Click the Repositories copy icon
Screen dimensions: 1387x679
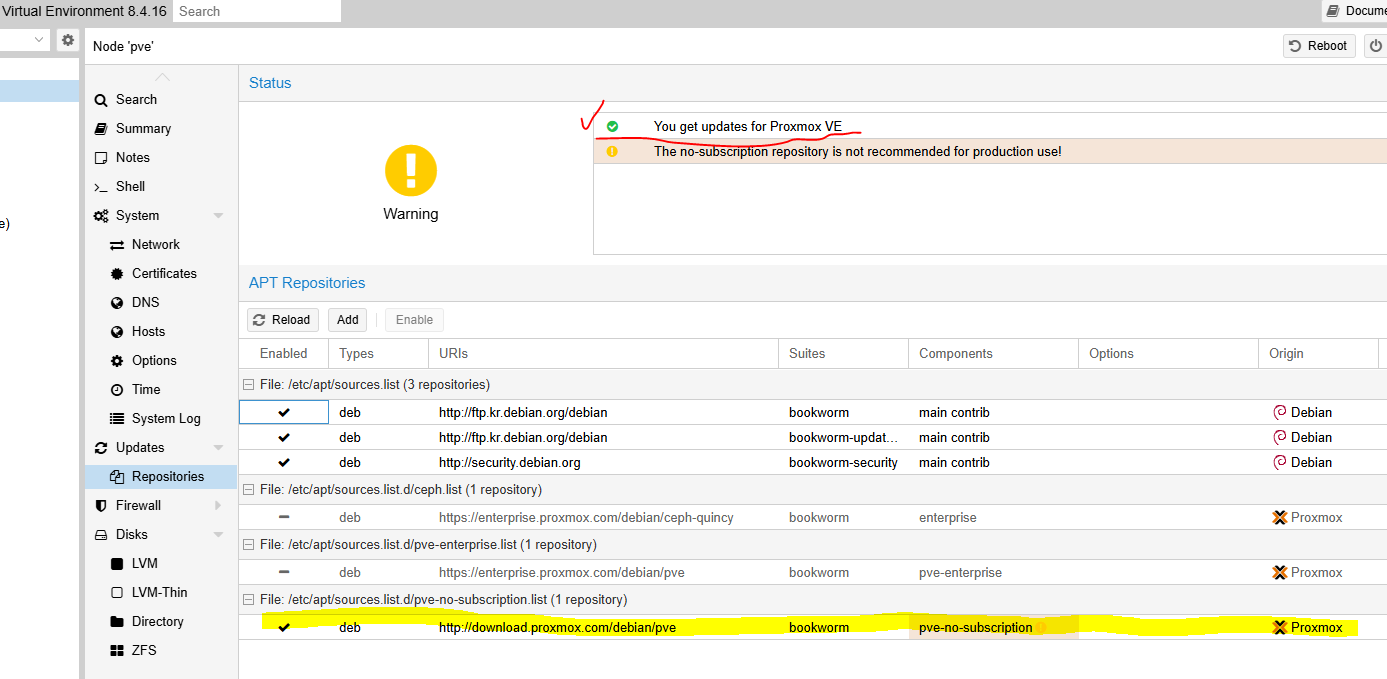tap(116, 476)
